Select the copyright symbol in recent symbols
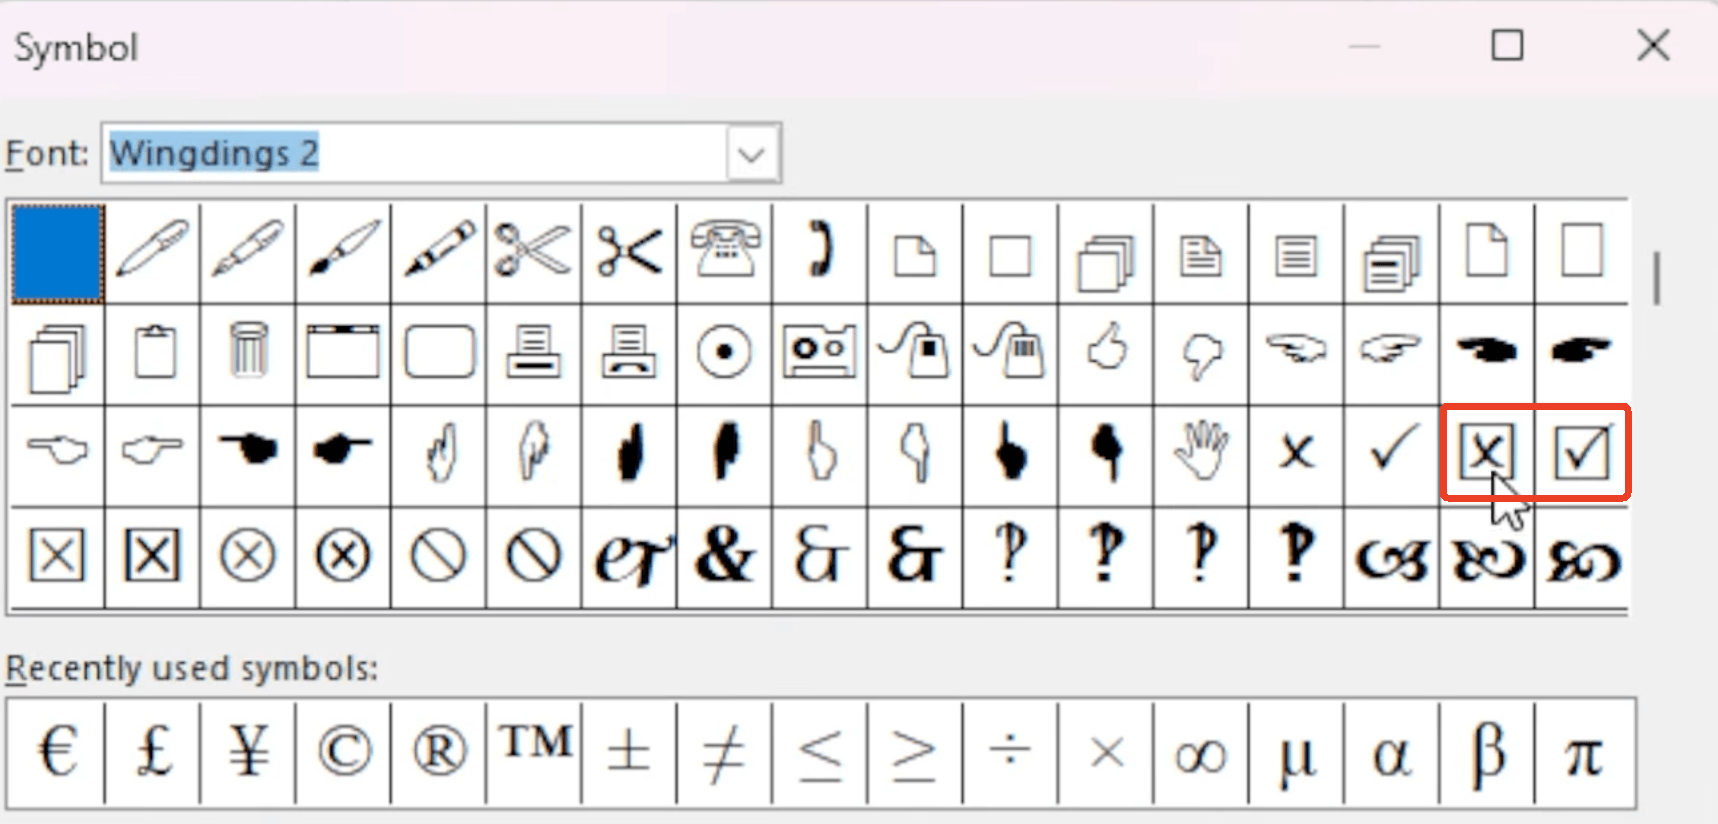The image size is (1718, 824). pyautogui.click(x=343, y=752)
